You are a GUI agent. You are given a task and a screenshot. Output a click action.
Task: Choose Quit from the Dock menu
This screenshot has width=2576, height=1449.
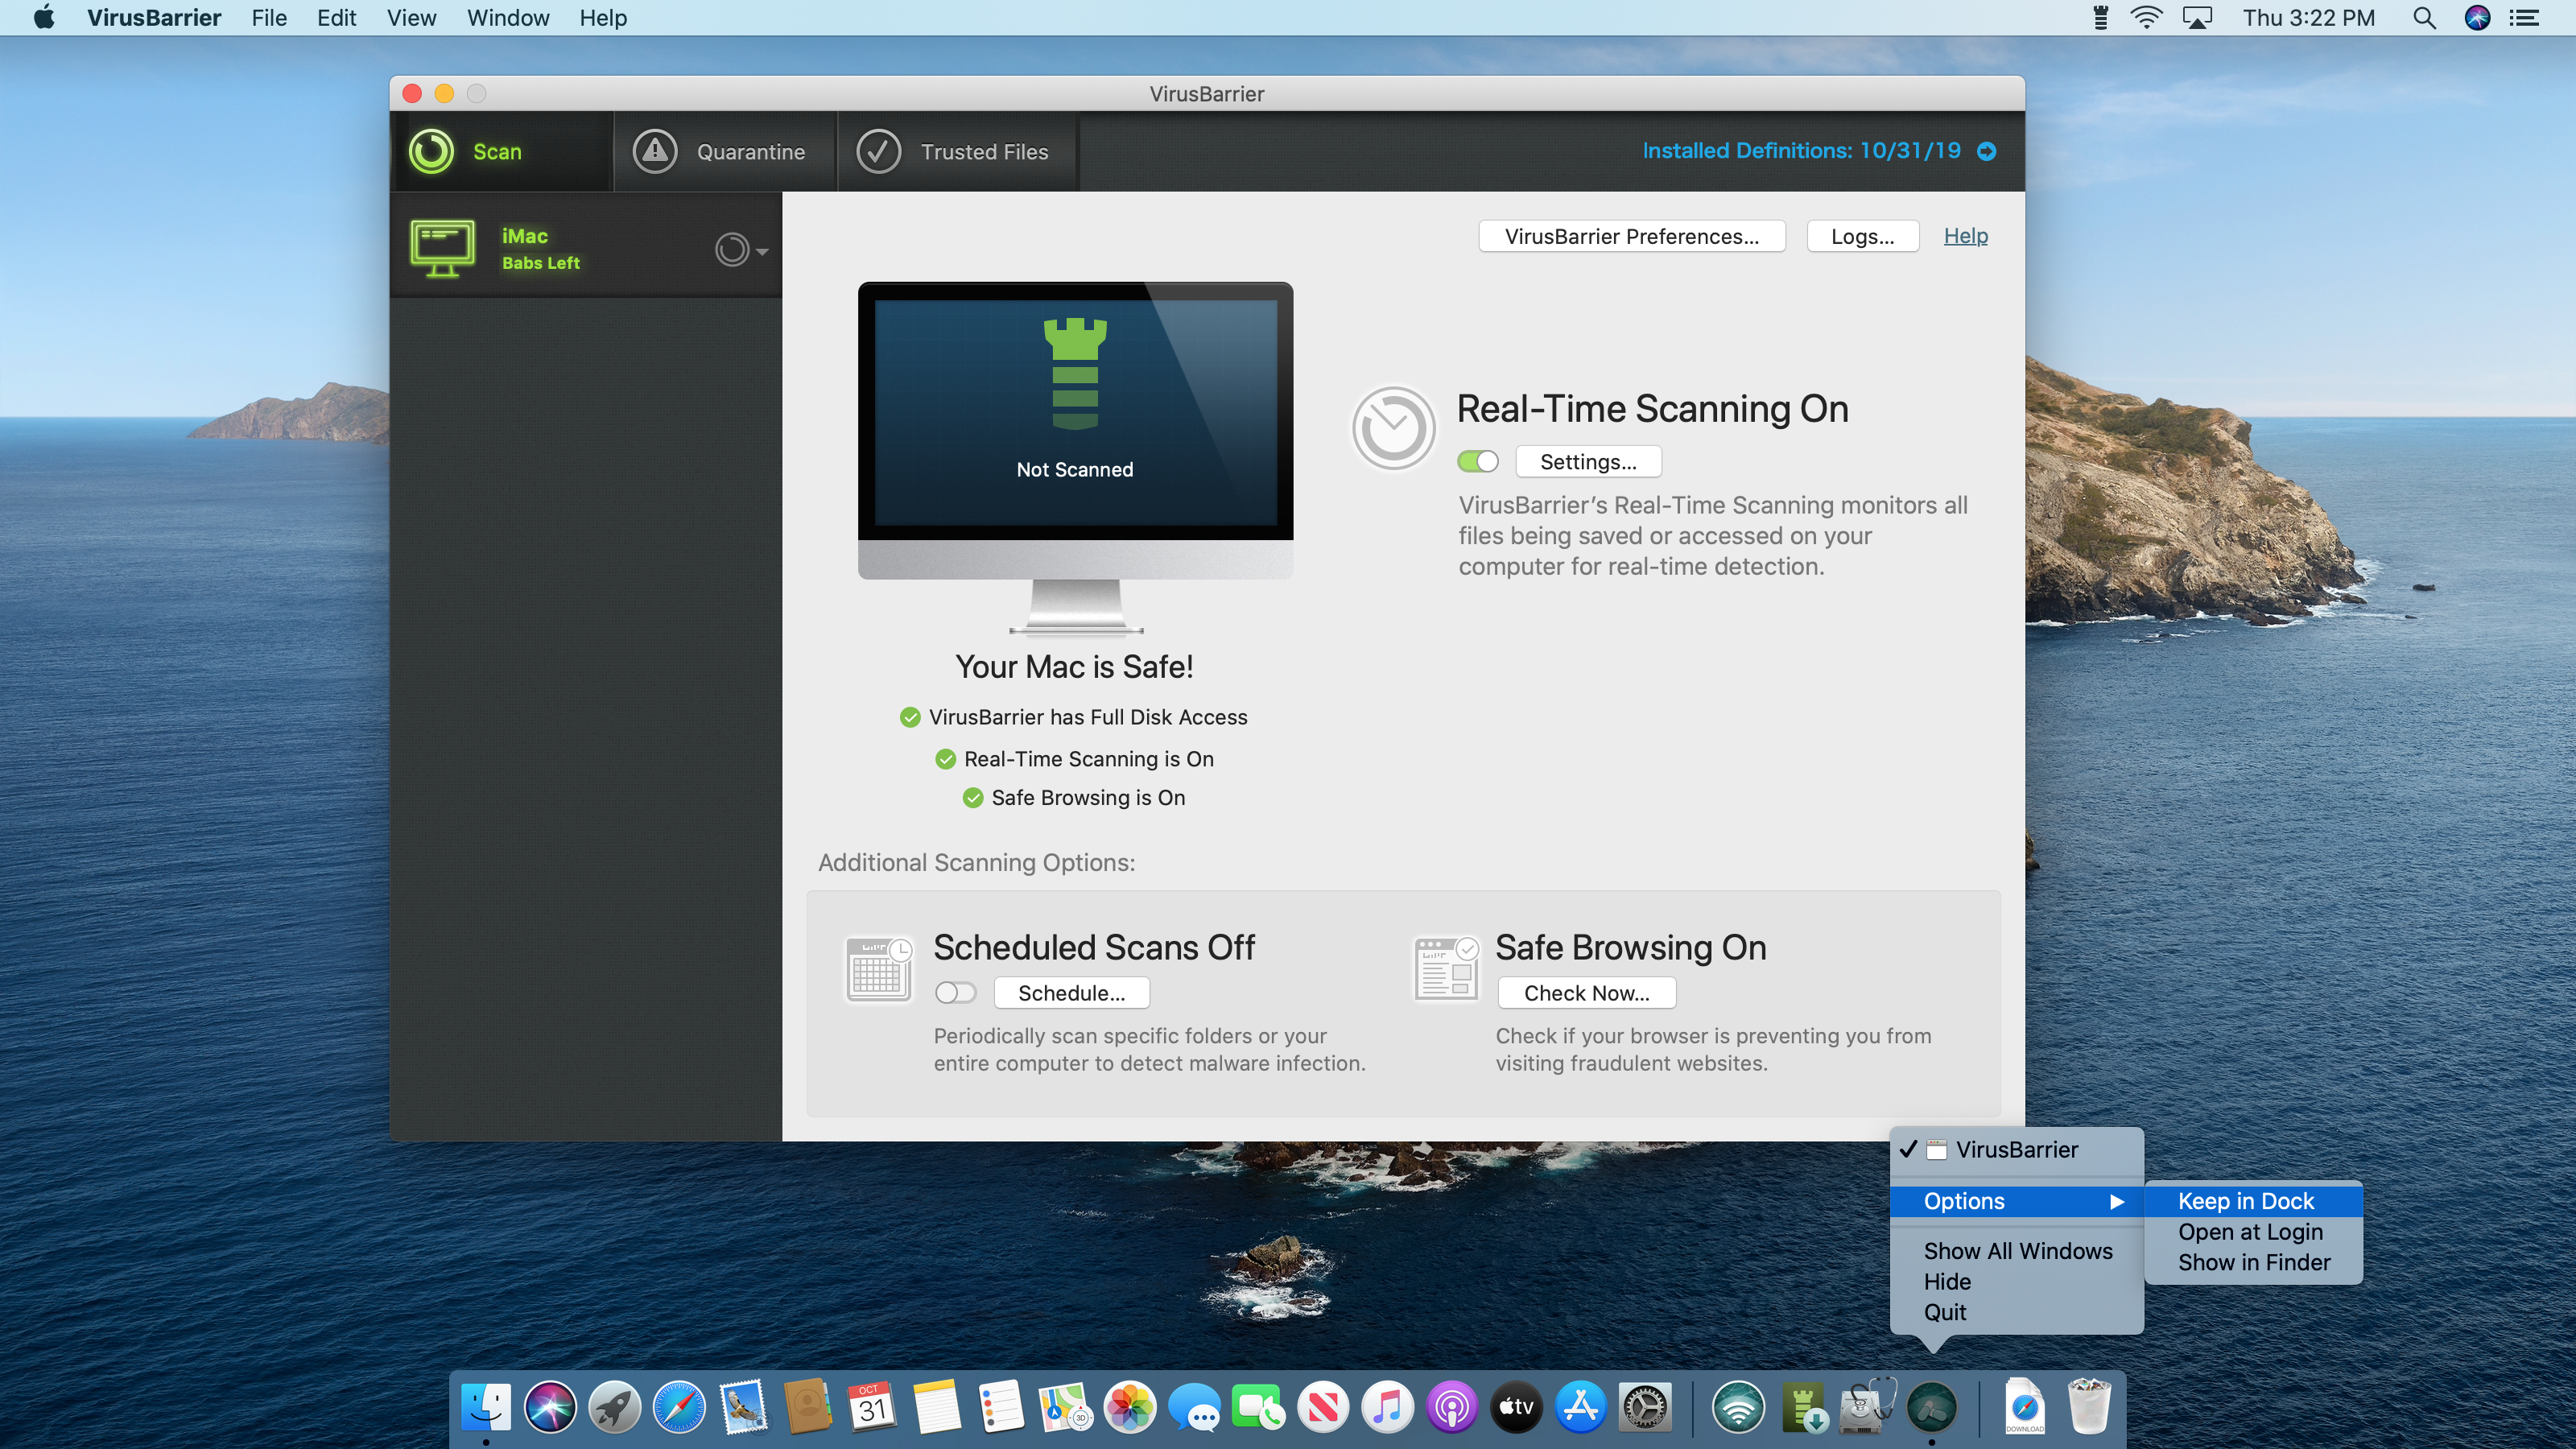click(x=2016, y=1312)
